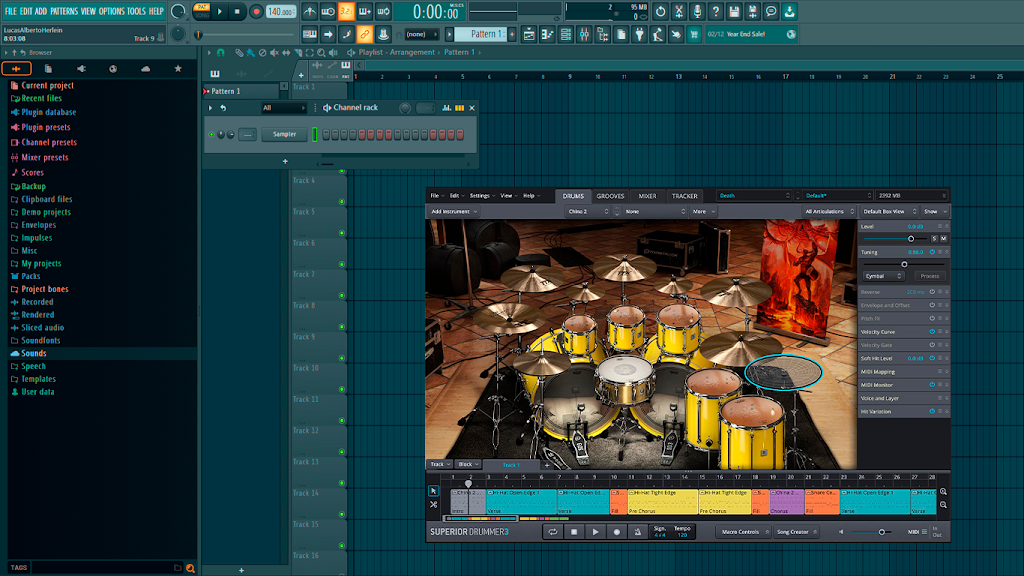Click the FL Studio record button
The width and height of the screenshot is (1024, 576).
tap(256, 11)
